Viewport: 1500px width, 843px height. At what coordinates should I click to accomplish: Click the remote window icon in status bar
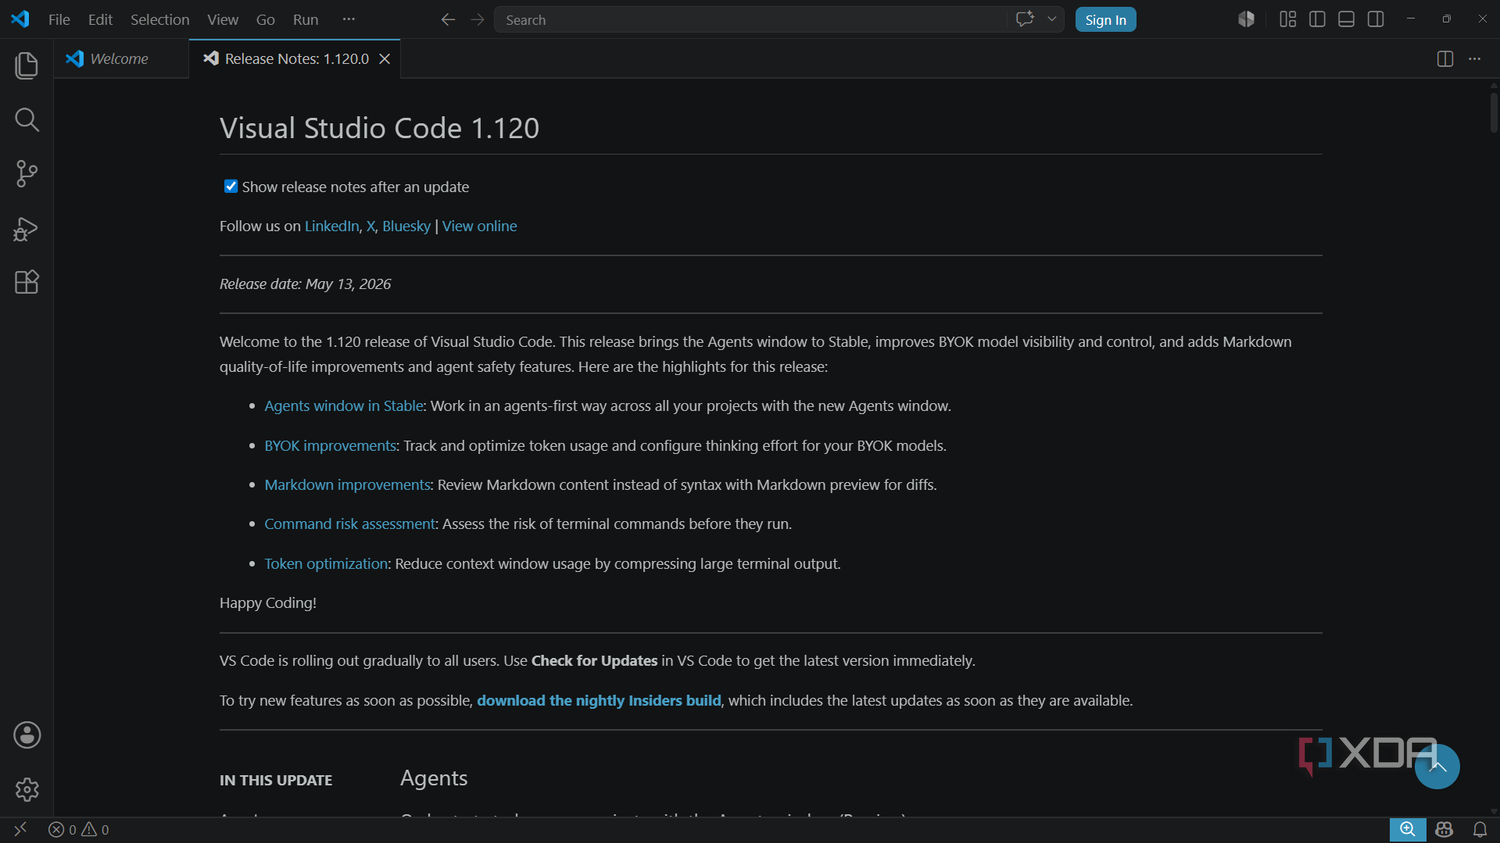coord(20,829)
